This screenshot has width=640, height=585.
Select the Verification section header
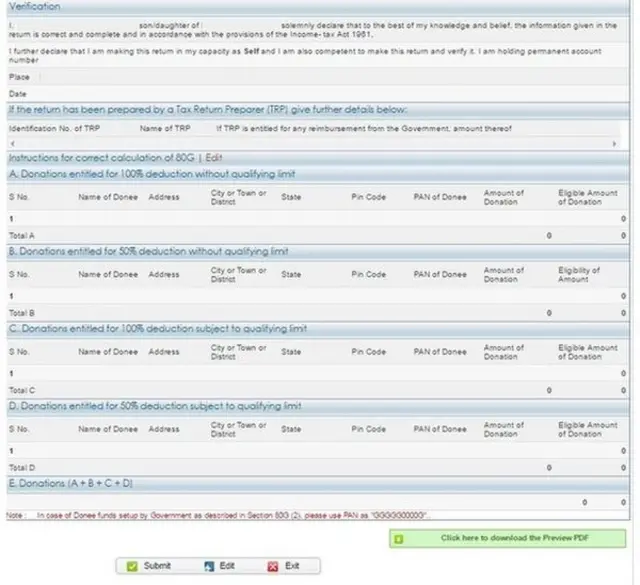pos(318,7)
